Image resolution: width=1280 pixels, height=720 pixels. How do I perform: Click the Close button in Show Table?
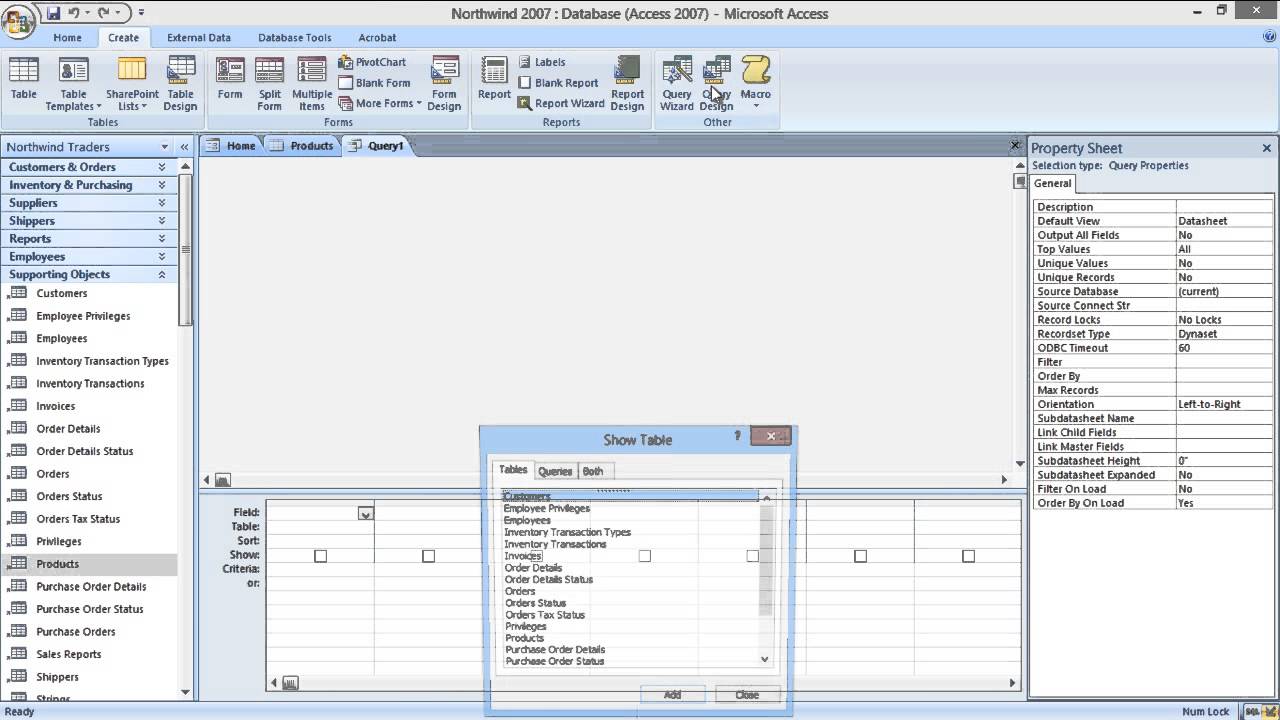(747, 694)
